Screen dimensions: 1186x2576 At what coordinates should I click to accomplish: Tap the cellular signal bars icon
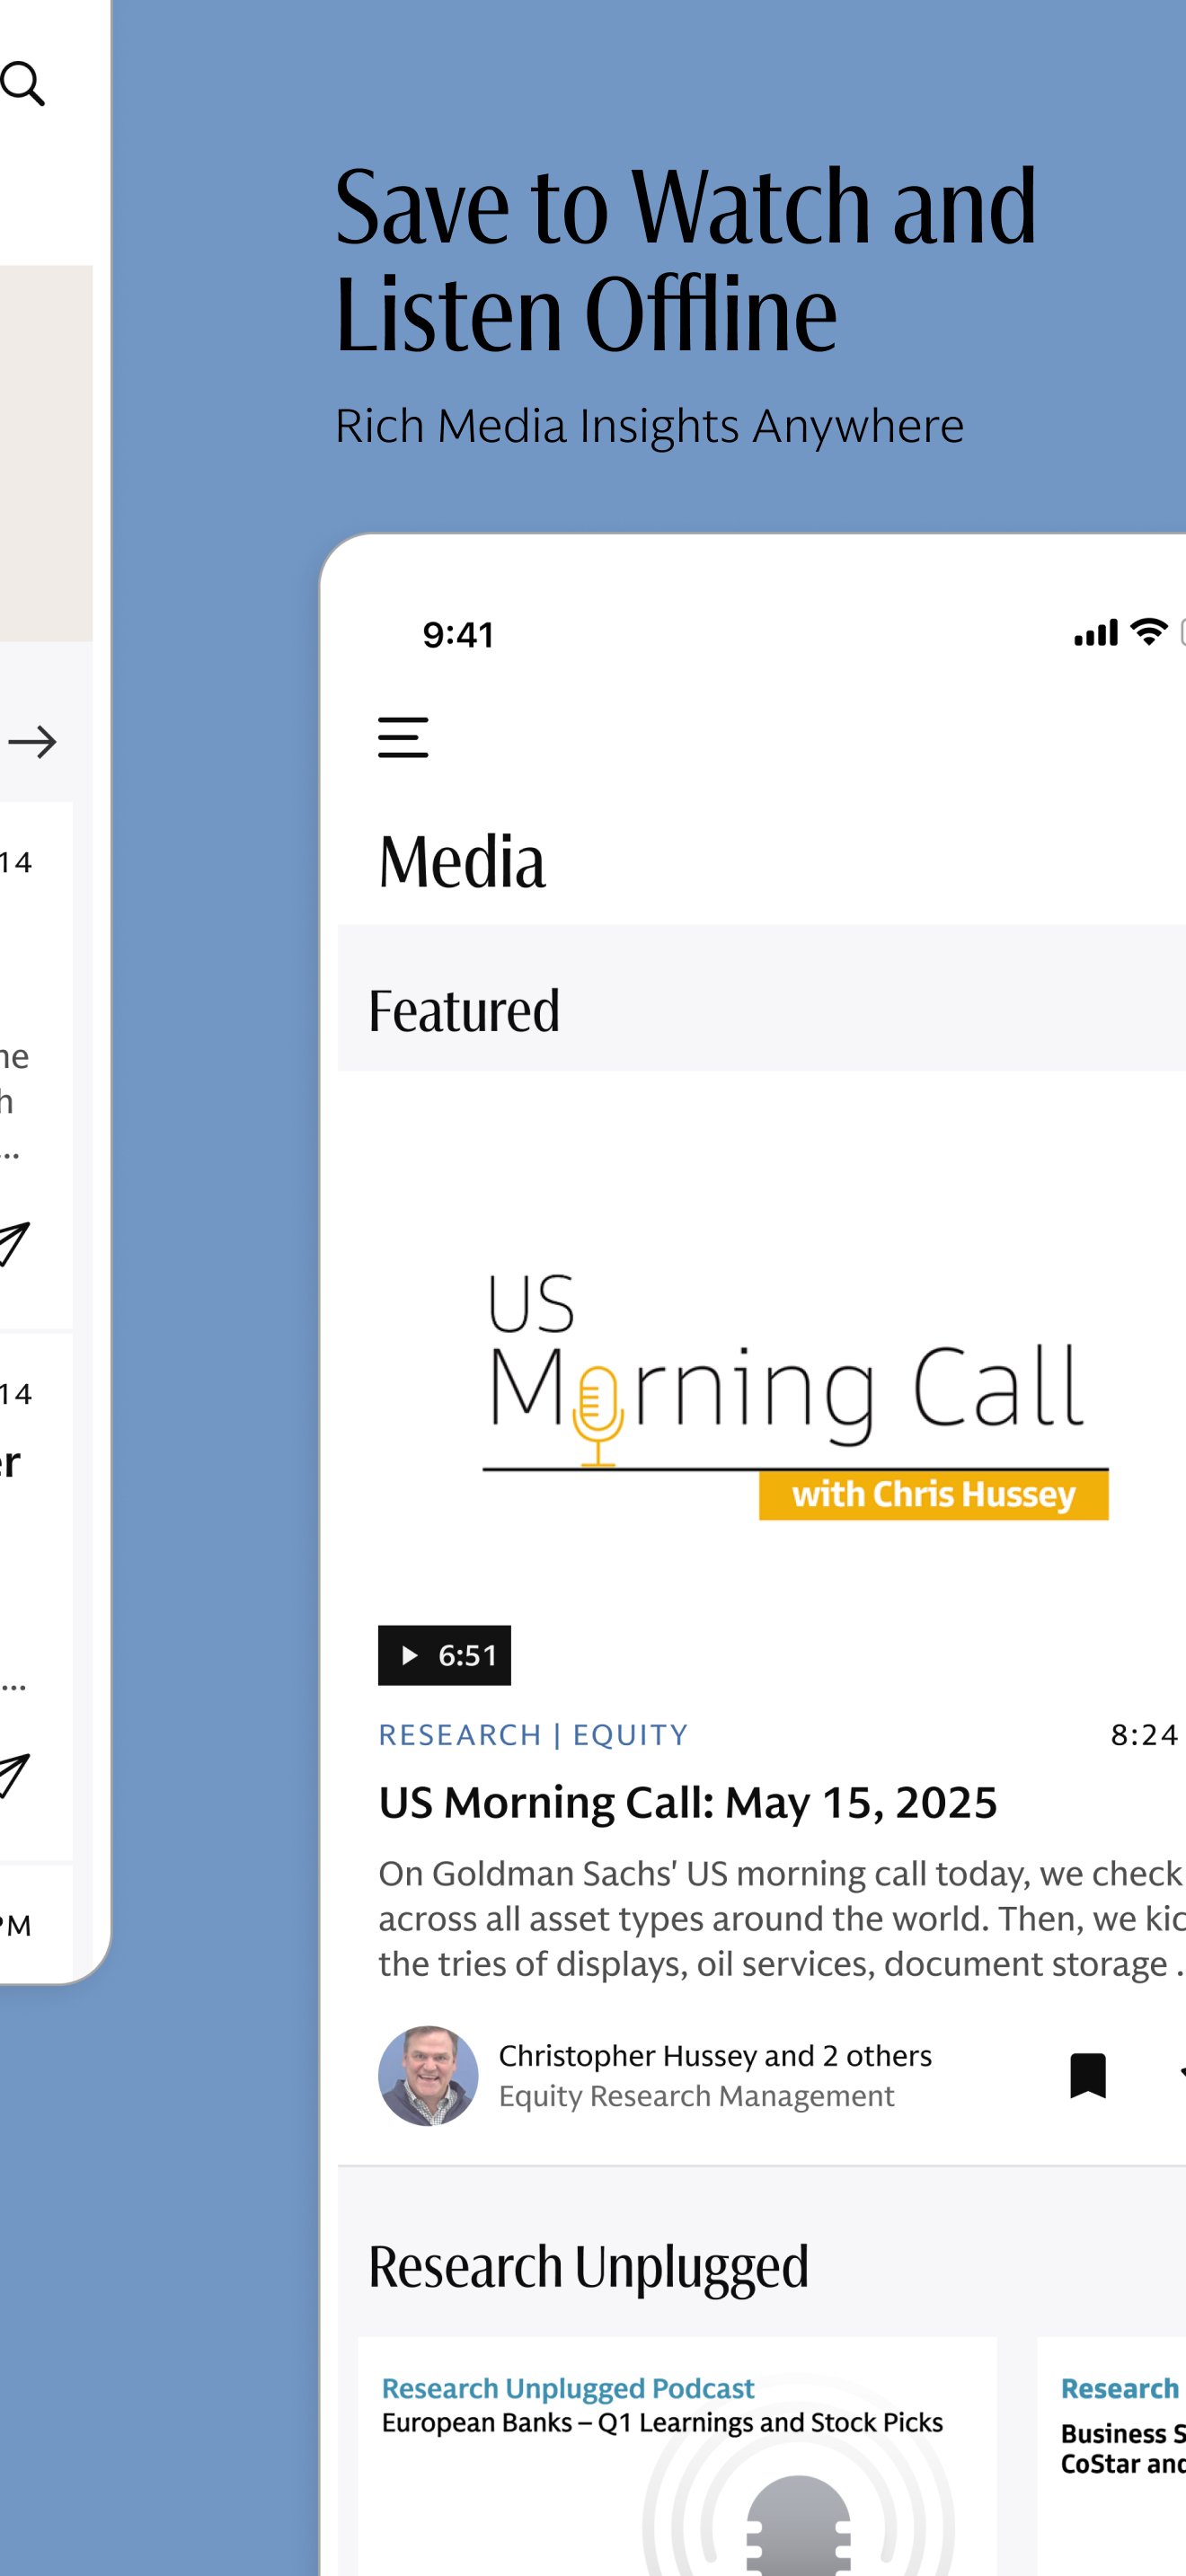pos(1096,633)
